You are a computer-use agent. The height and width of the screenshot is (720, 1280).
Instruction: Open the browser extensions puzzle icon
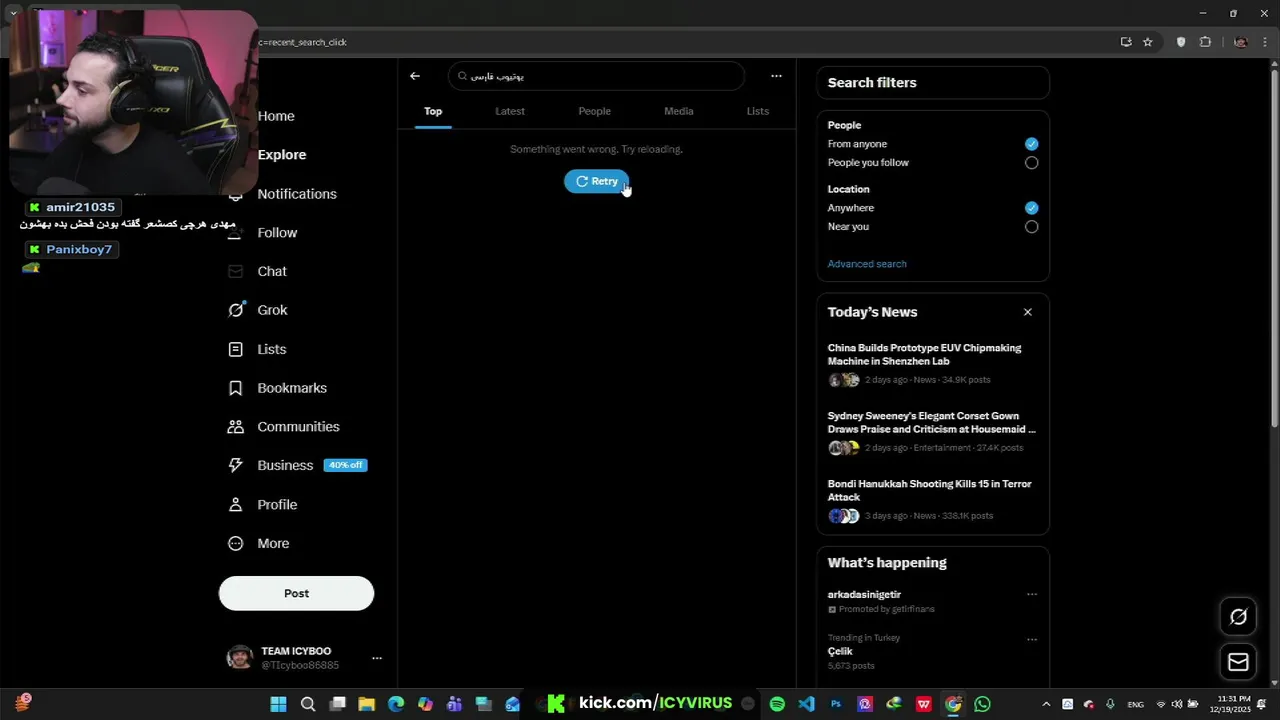[x=1205, y=42]
